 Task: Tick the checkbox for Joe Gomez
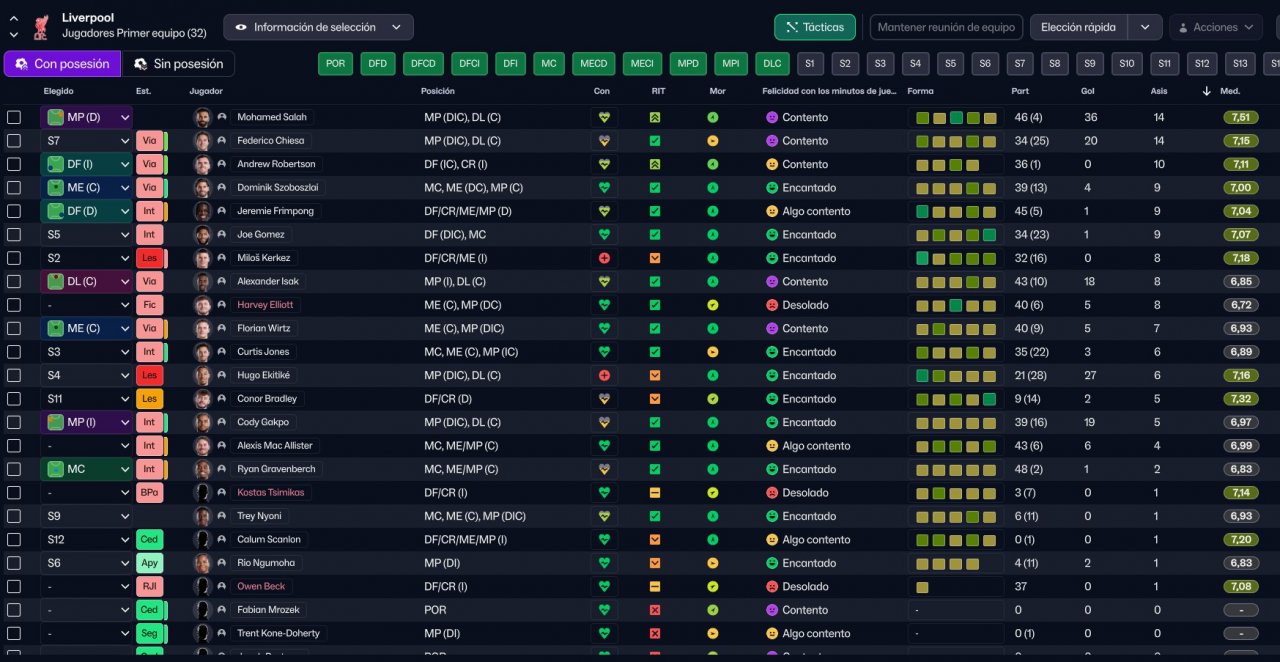14,235
